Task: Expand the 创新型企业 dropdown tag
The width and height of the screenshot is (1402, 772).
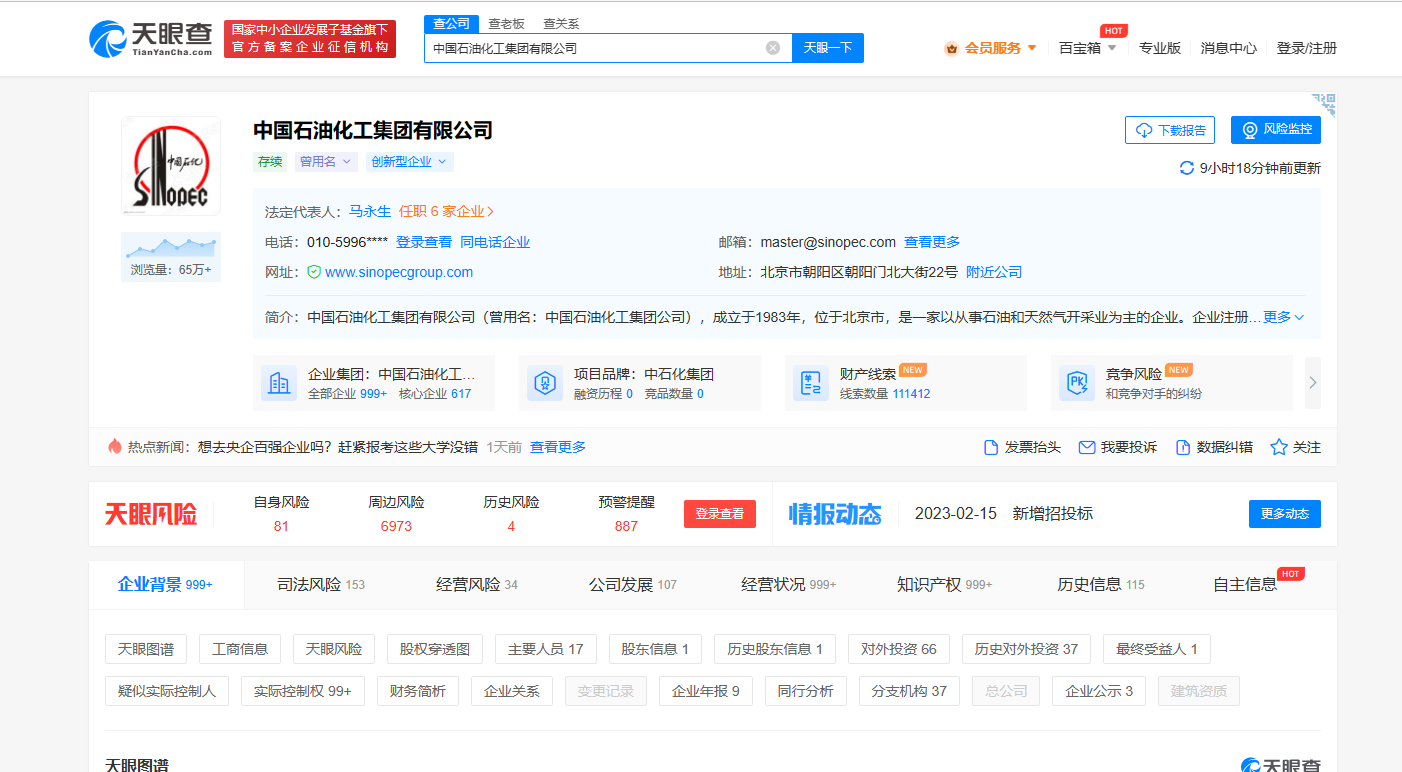Action: coord(409,161)
